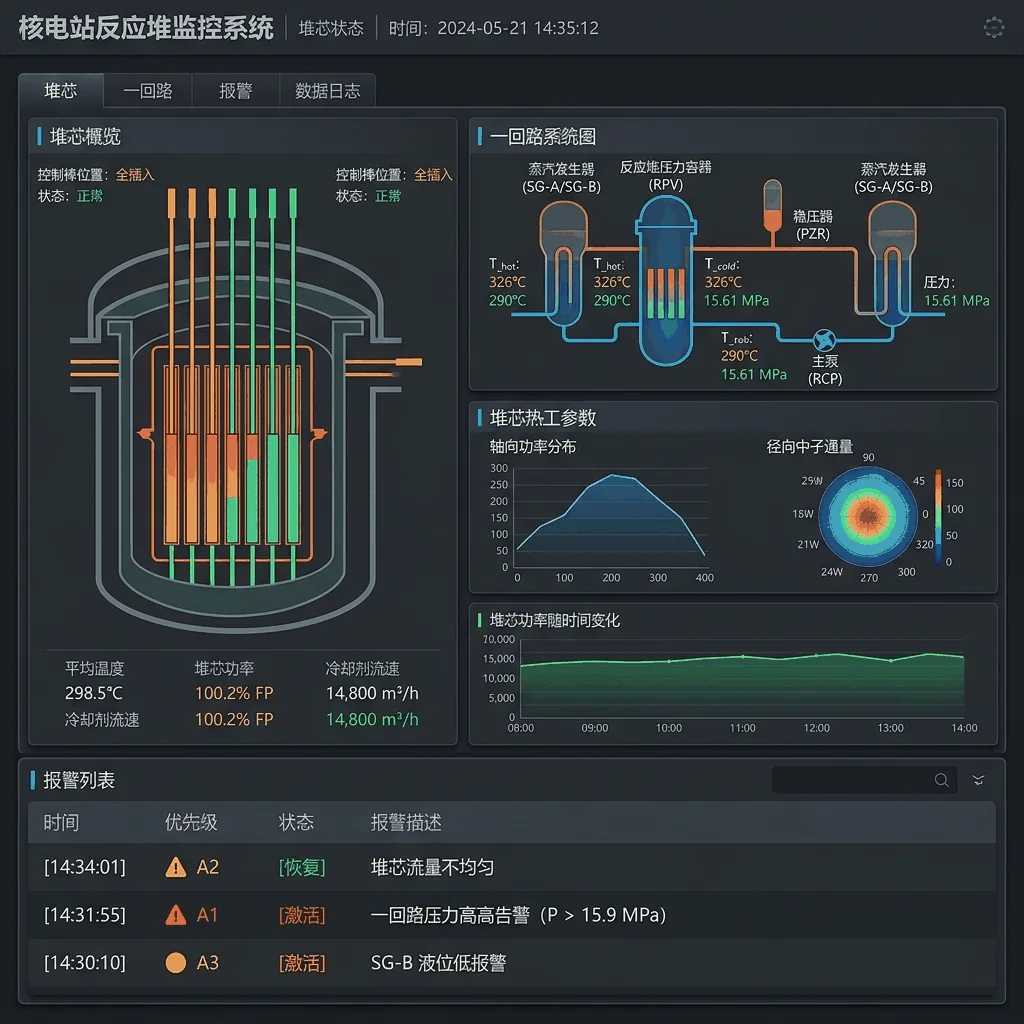The width and height of the screenshot is (1024, 1024).
Task: Select the right steam generator graphic
Action: coord(892,264)
